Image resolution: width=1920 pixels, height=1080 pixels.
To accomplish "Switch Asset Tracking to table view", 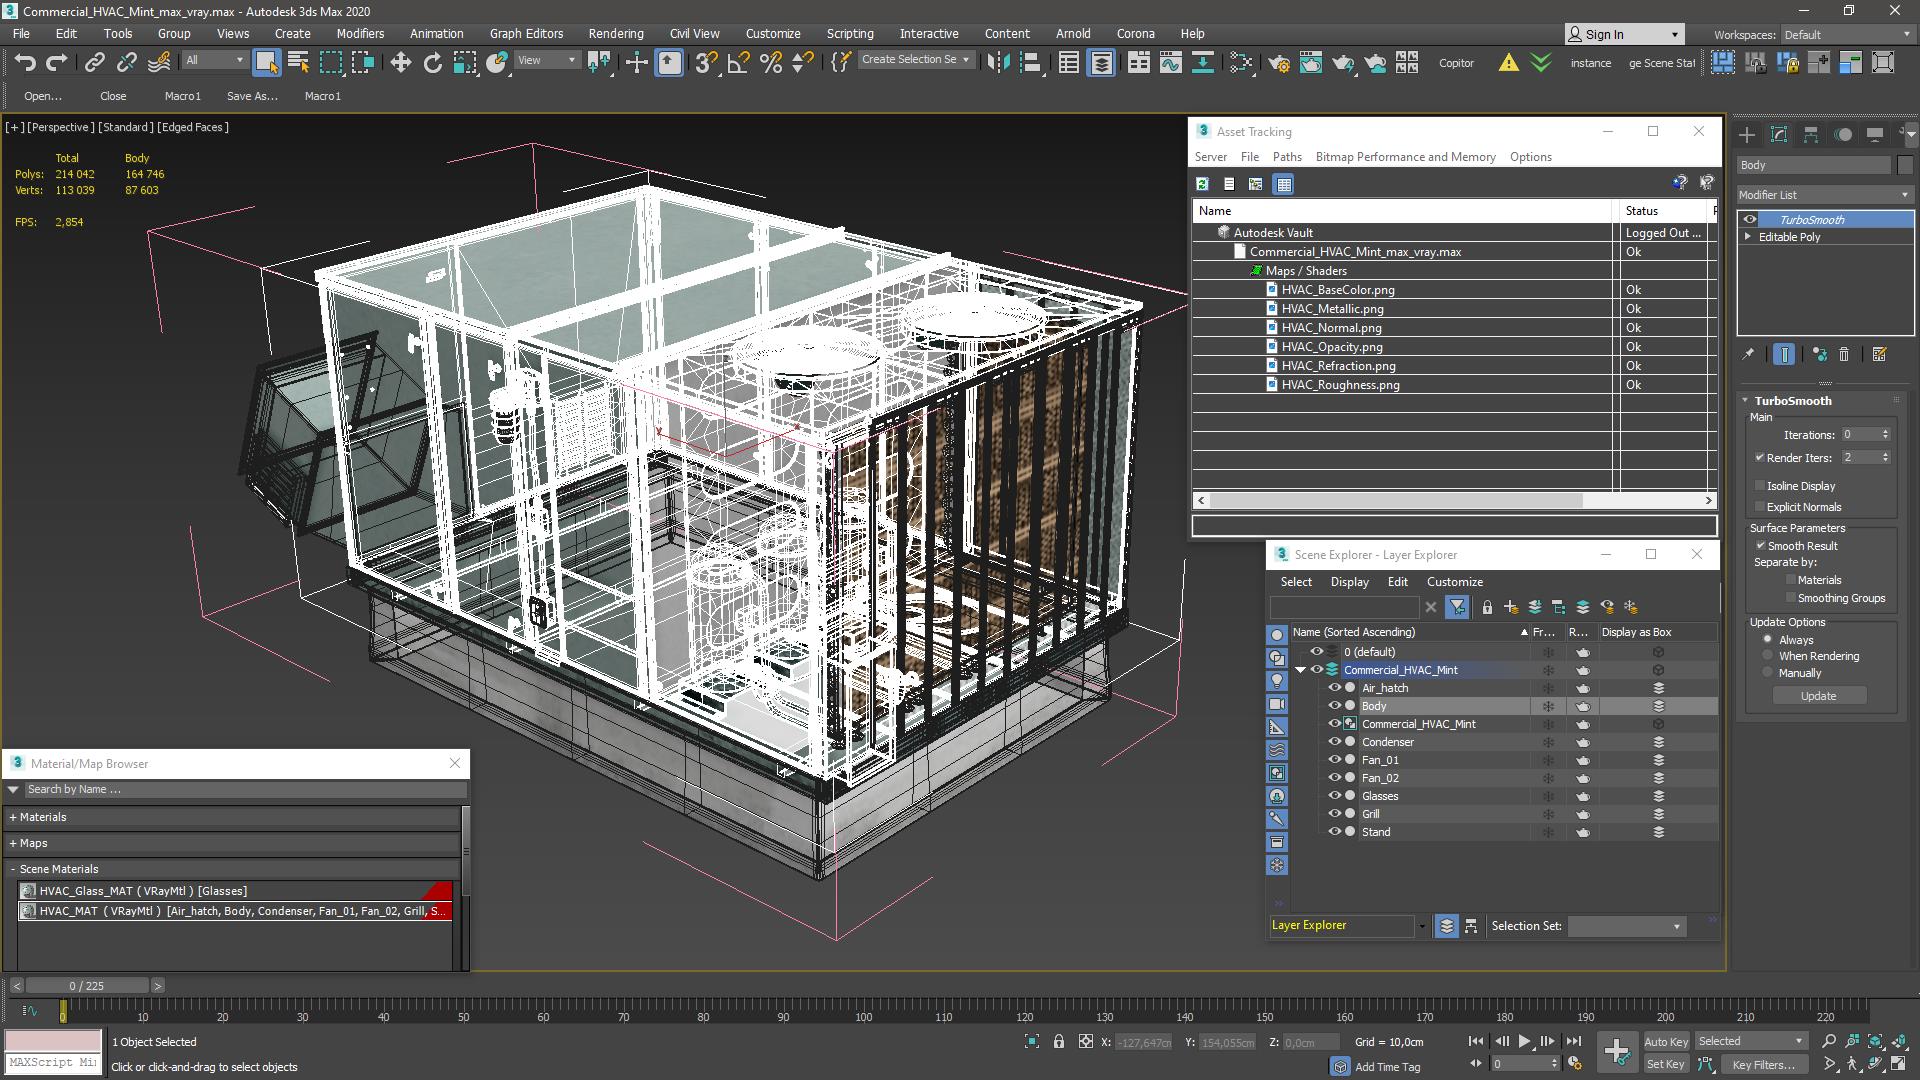I will [x=1284, y=184].
